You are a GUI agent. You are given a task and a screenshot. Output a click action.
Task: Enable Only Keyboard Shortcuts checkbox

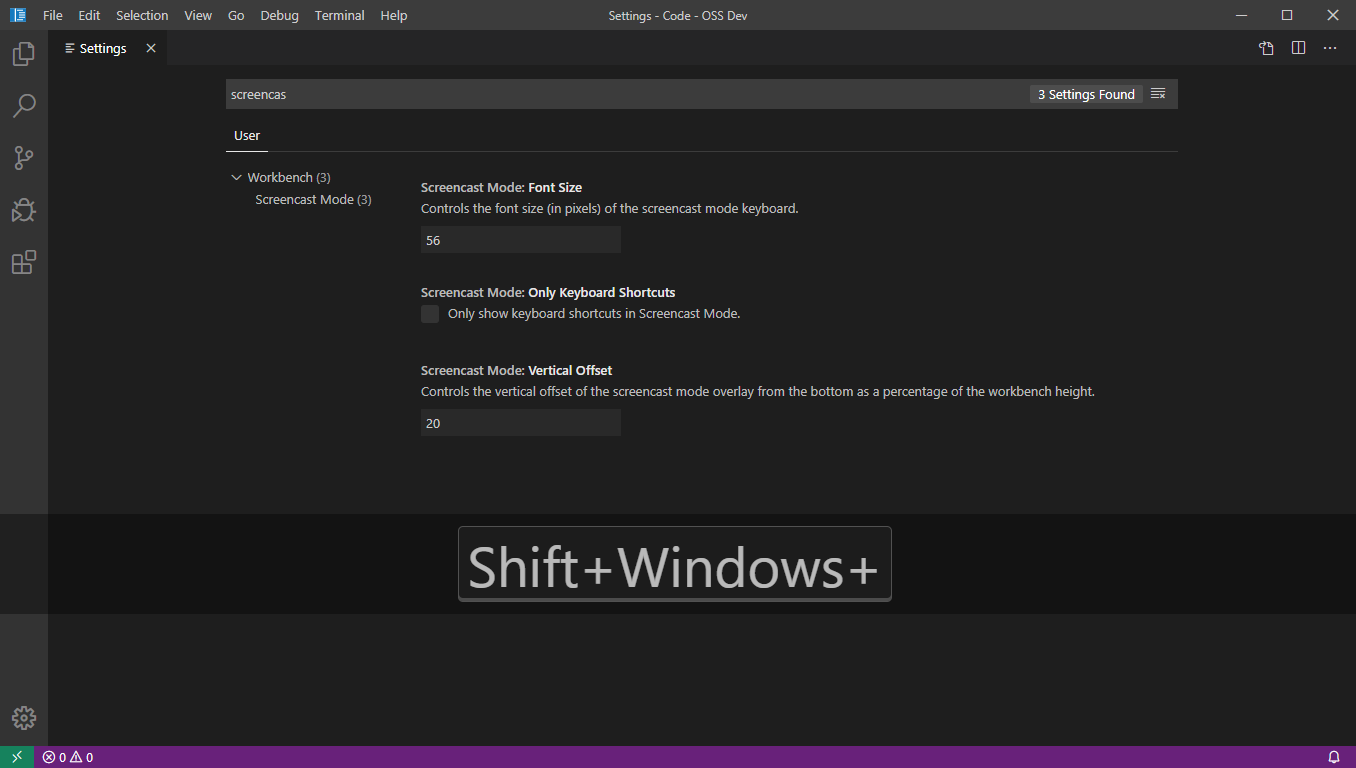click(430, 314)
